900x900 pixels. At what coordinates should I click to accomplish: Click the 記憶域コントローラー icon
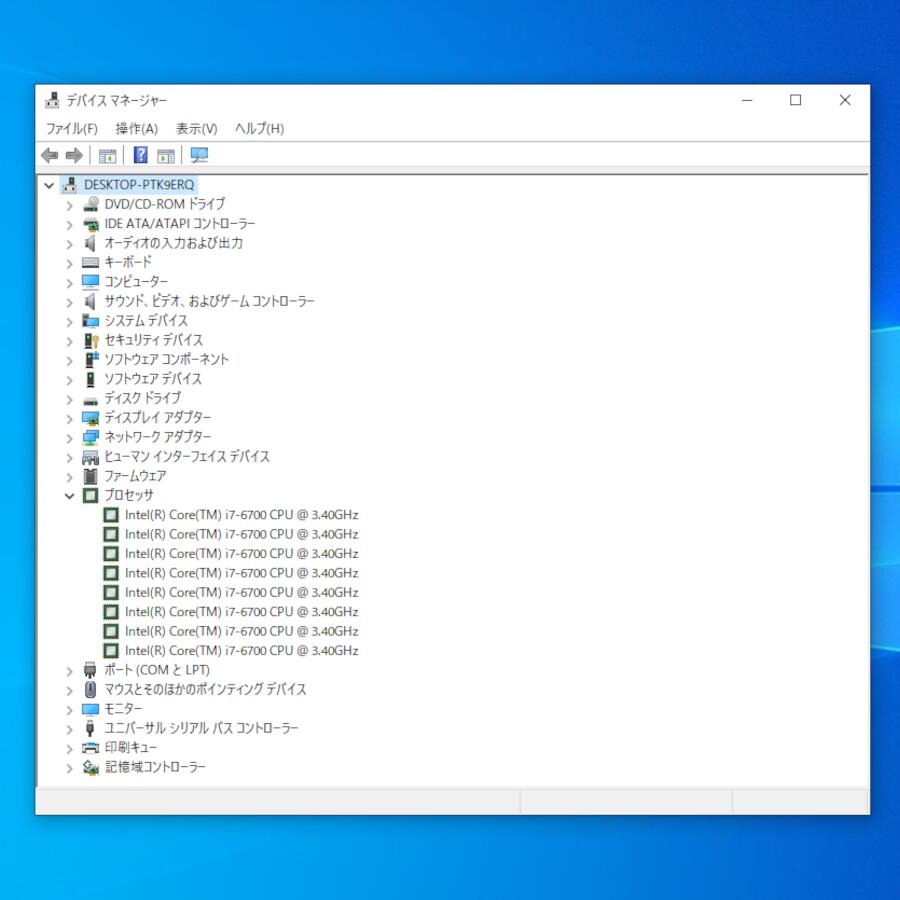pos(91,767)
